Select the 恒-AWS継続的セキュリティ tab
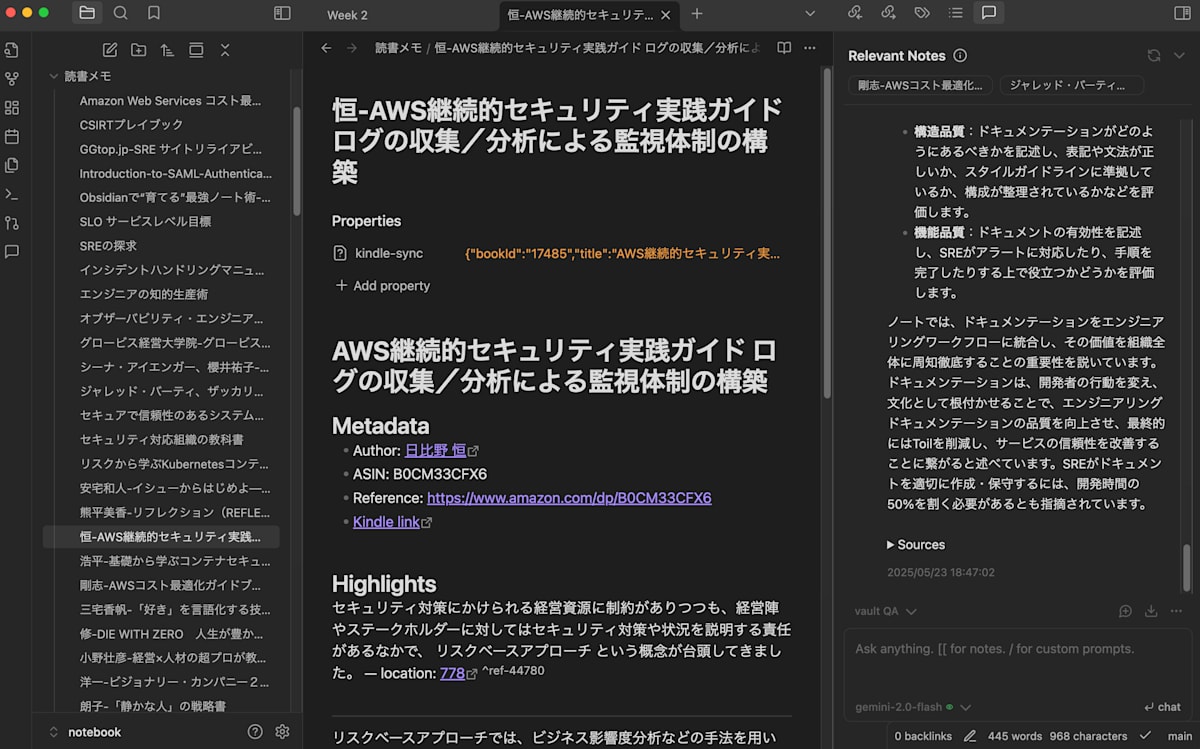The width and height of the screenshot is (1200, 749). click(590, 15)
